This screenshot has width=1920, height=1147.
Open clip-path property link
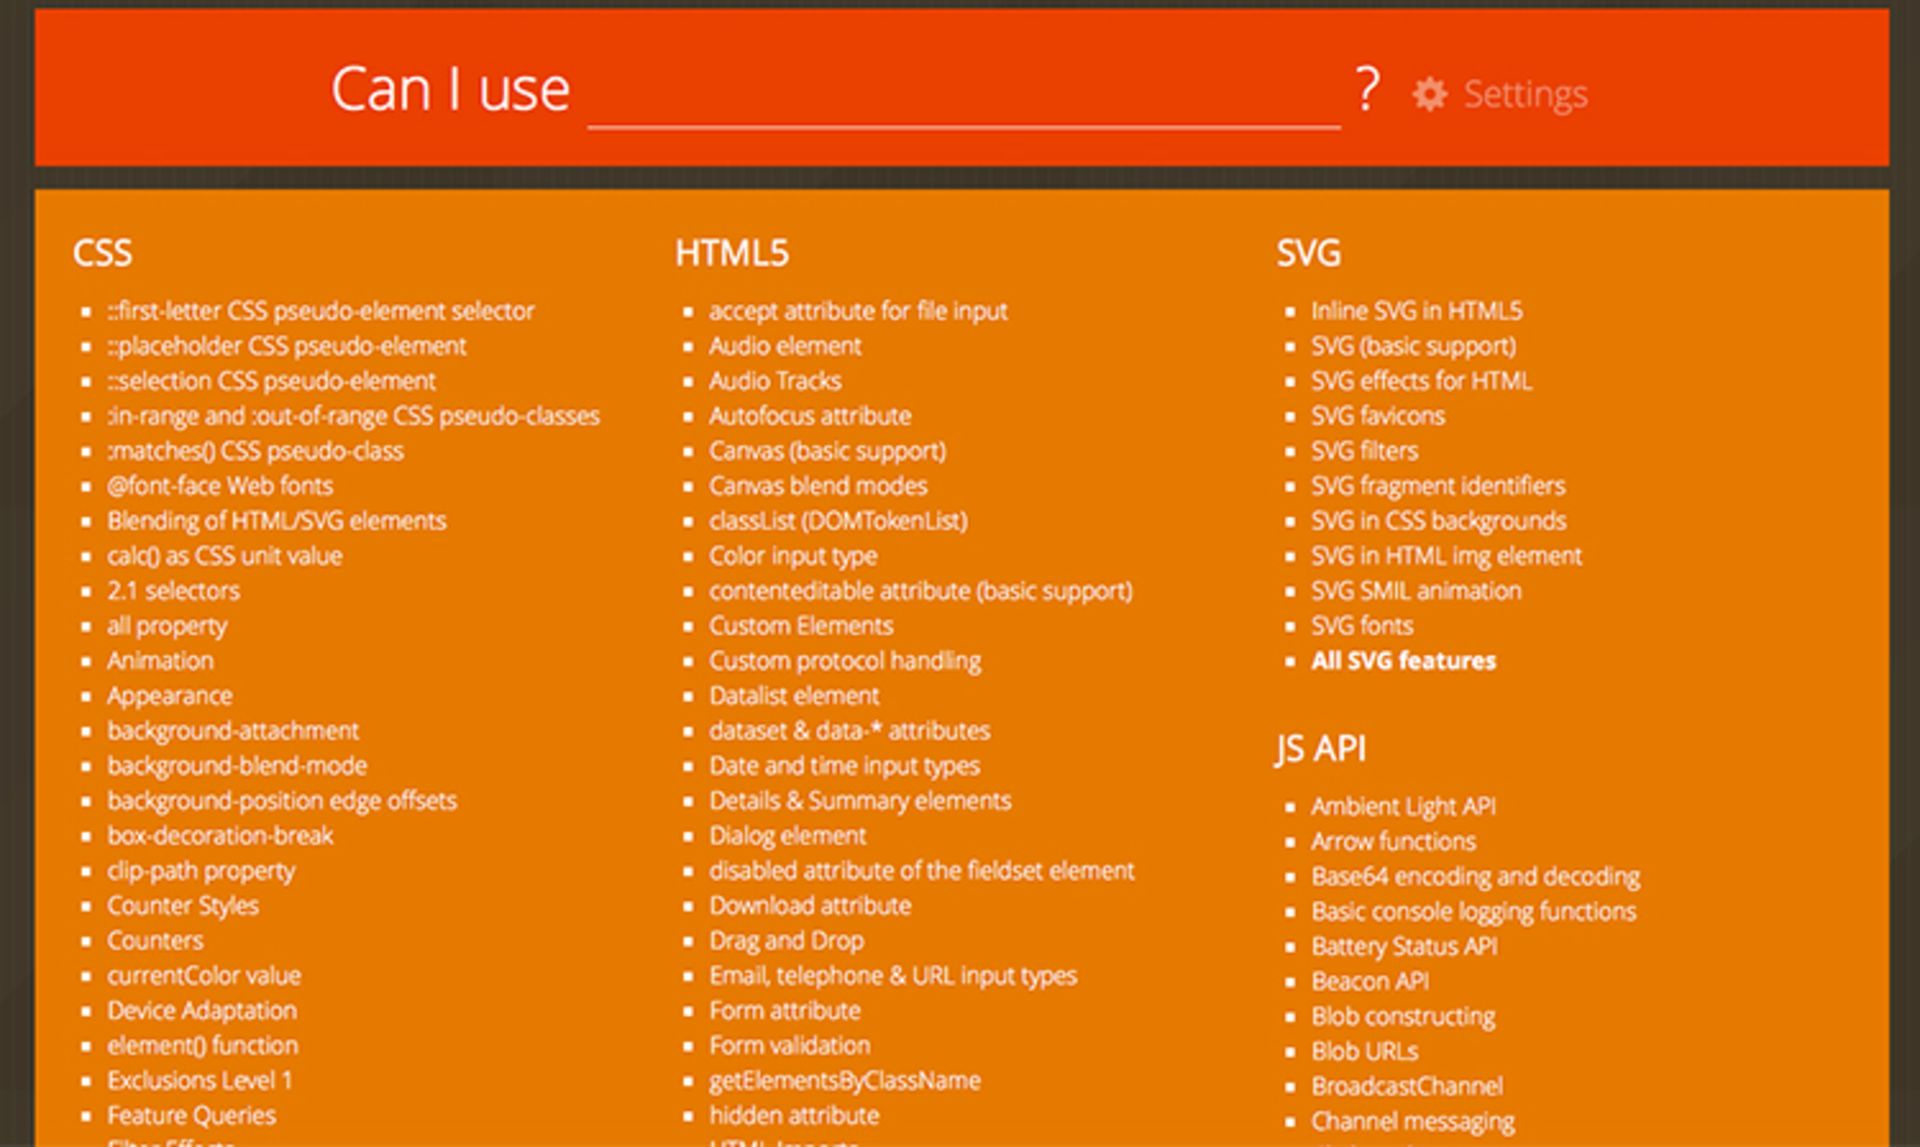[x=201, y=871]
